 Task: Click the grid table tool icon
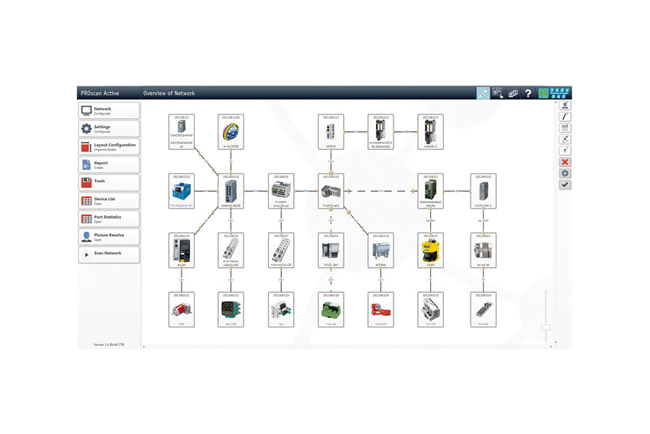pyautogui.click(x=565, y=128)
